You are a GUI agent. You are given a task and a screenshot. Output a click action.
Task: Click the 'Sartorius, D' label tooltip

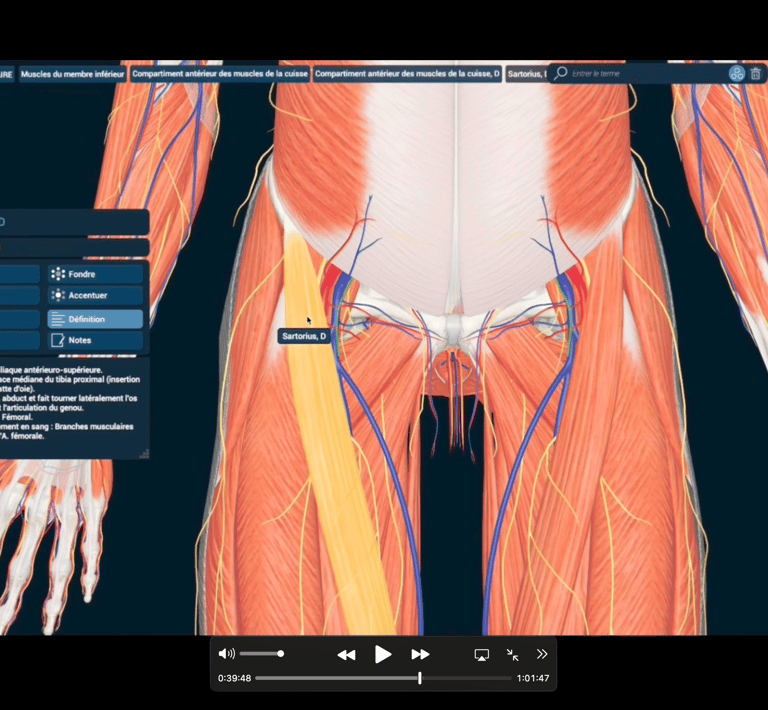click(304, 336)
